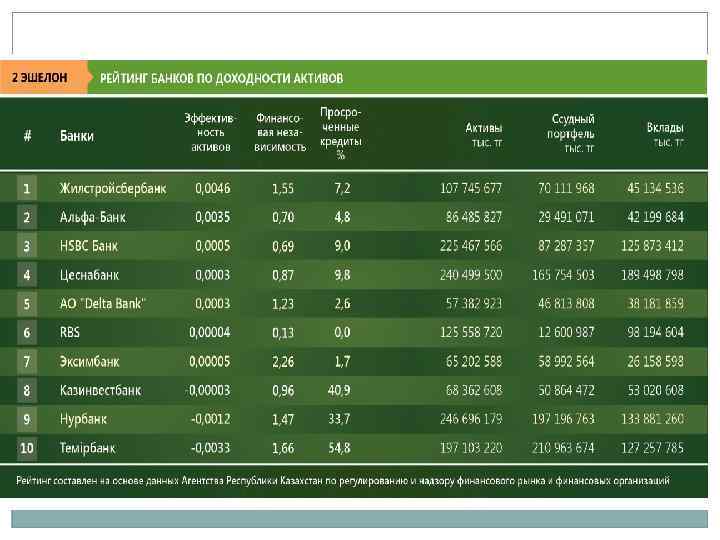This screenshot has height=540, width=720.
Task: Click the 'Эффективность активов' column header
Action: tap(210, 133)
